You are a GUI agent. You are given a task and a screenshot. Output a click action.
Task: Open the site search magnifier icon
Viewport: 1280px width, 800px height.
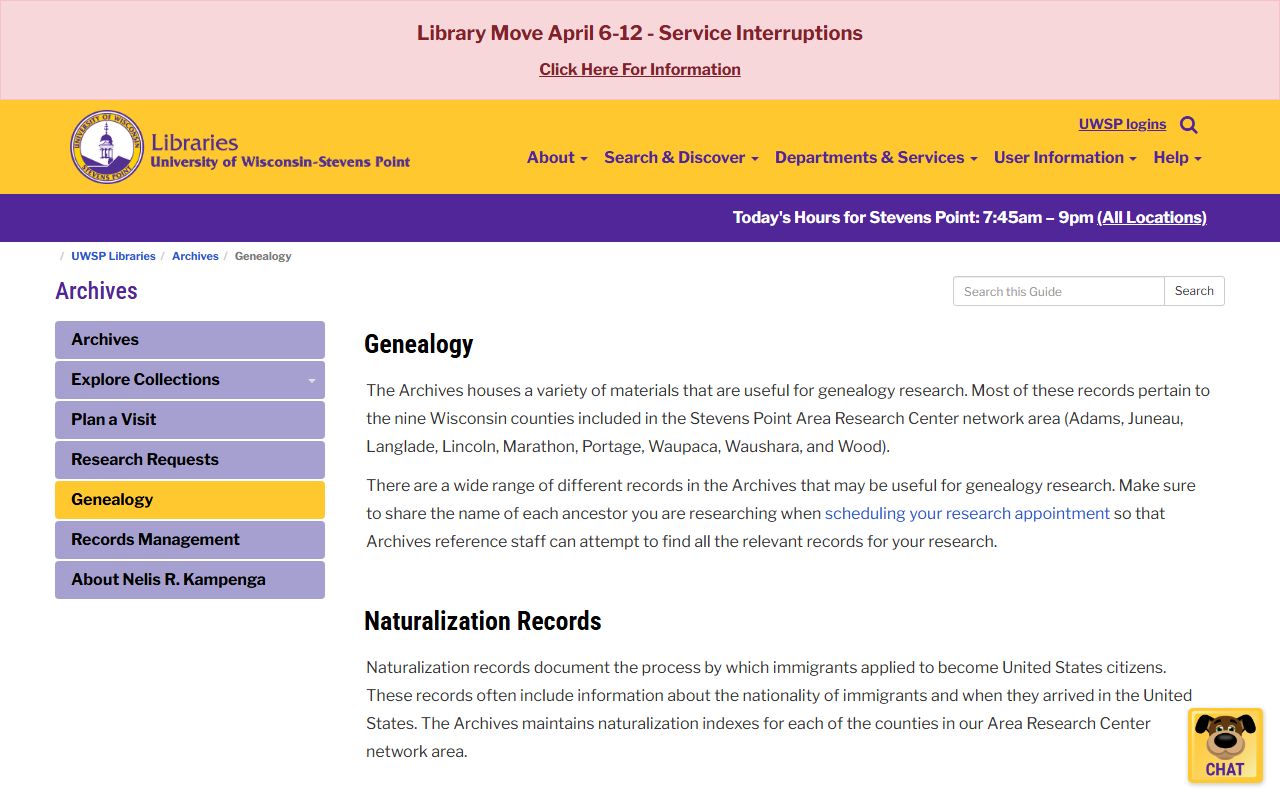(x=1189, y=125)
